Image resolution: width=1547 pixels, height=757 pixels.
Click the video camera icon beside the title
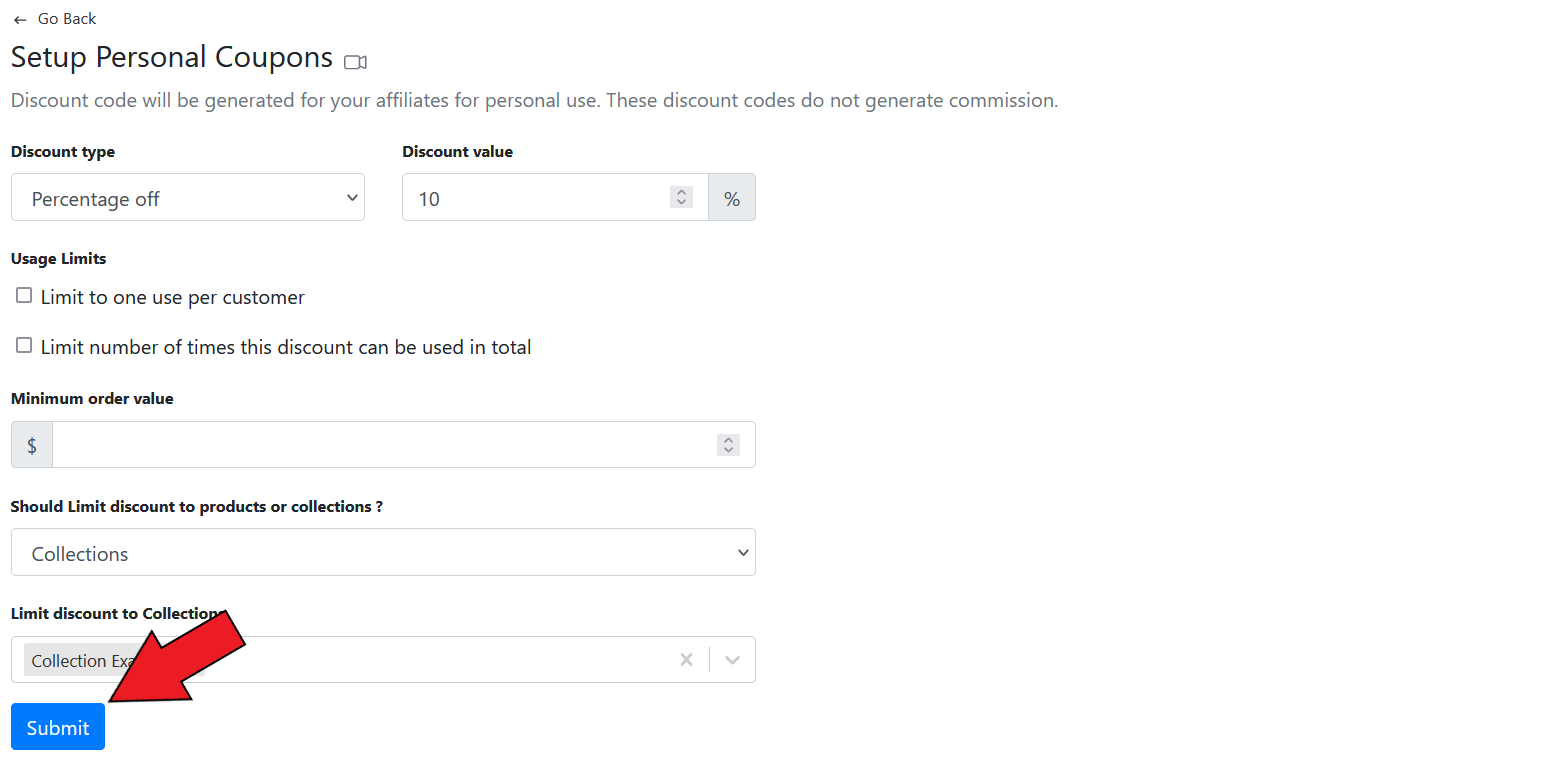tap(355, 62)
